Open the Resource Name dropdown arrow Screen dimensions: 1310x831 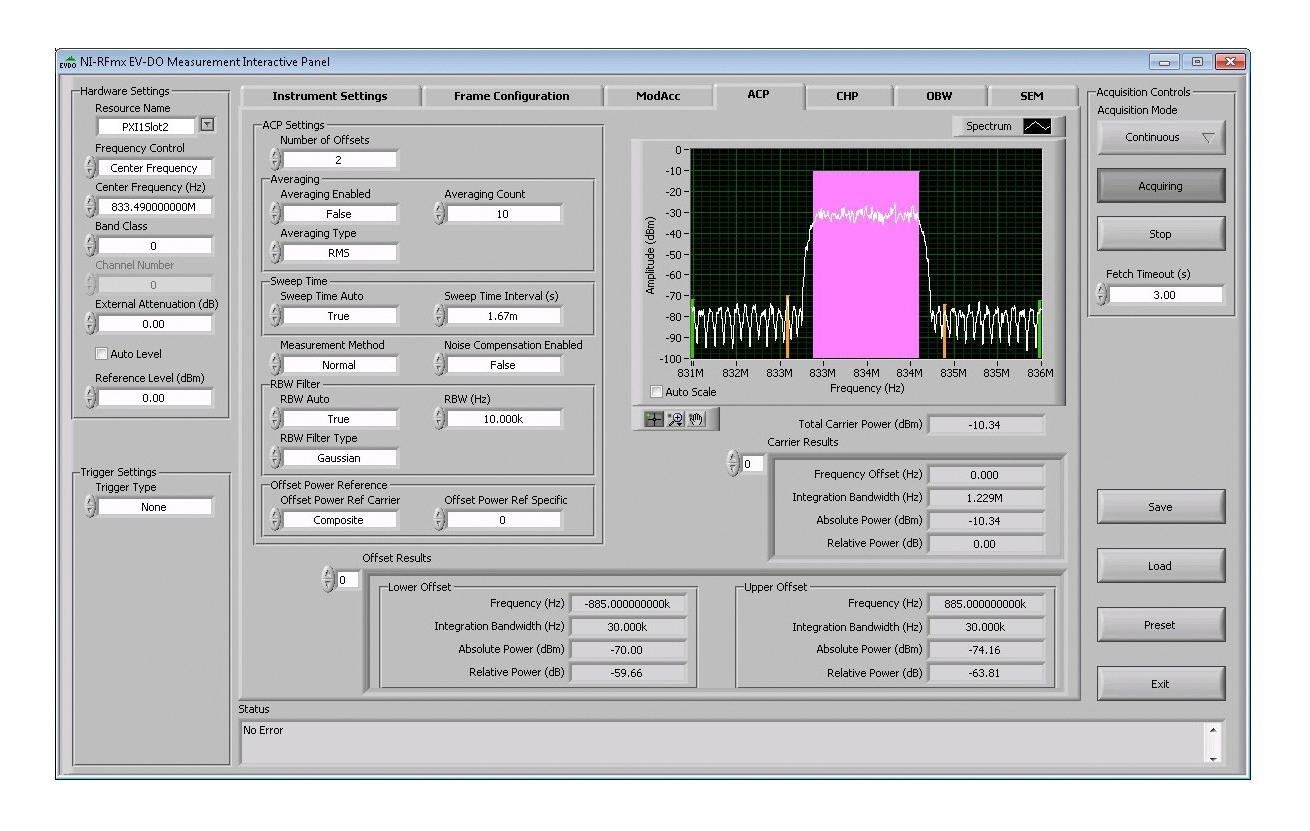pos(207,126)
